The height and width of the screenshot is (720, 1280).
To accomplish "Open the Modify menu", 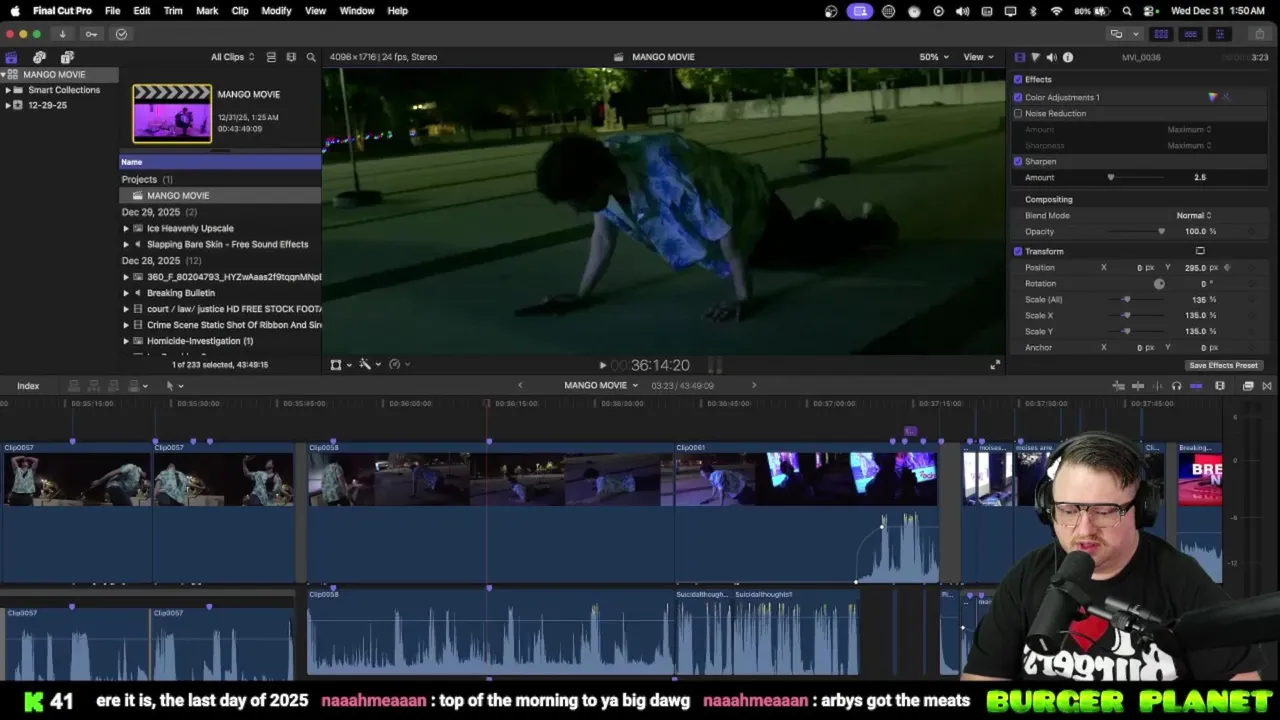I will pos(276,11).
